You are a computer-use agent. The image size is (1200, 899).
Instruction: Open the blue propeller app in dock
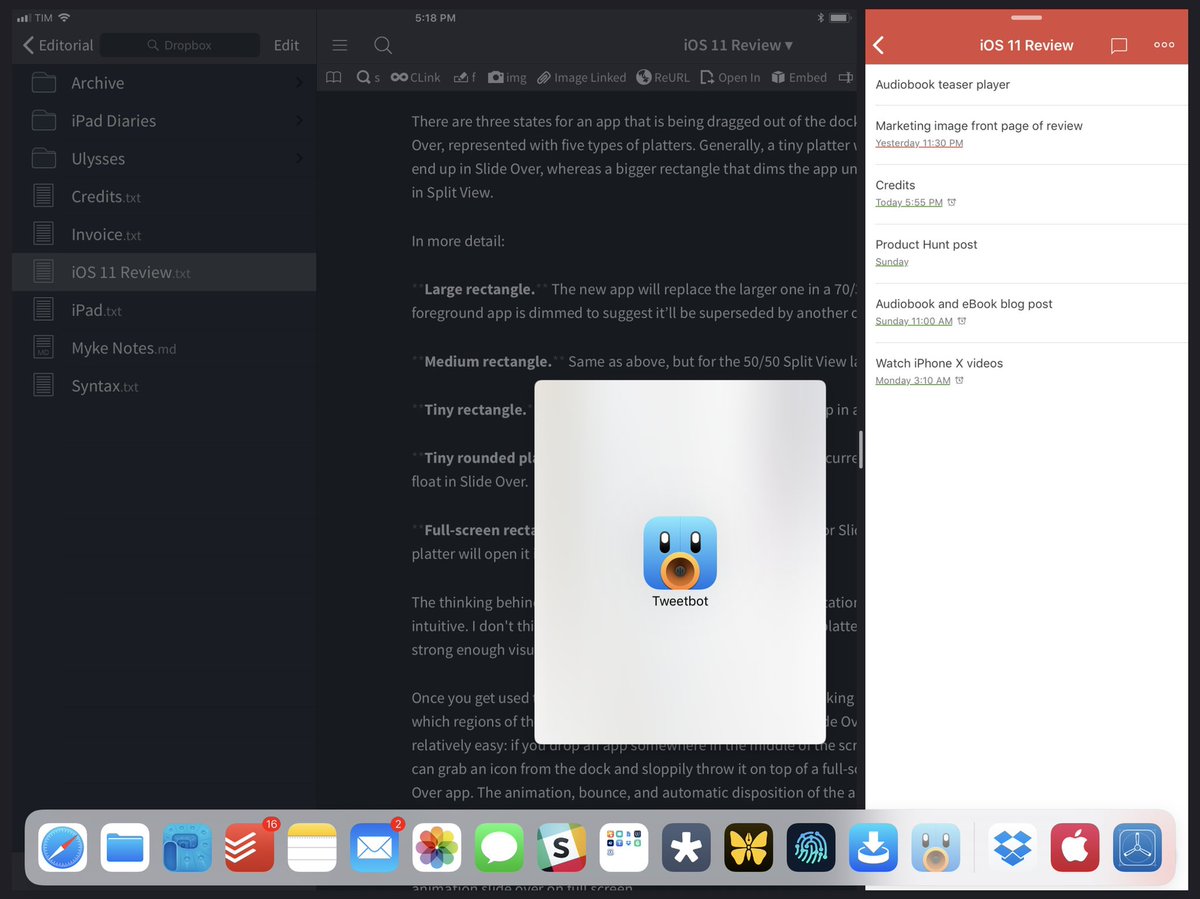(x=1137, y=848)
